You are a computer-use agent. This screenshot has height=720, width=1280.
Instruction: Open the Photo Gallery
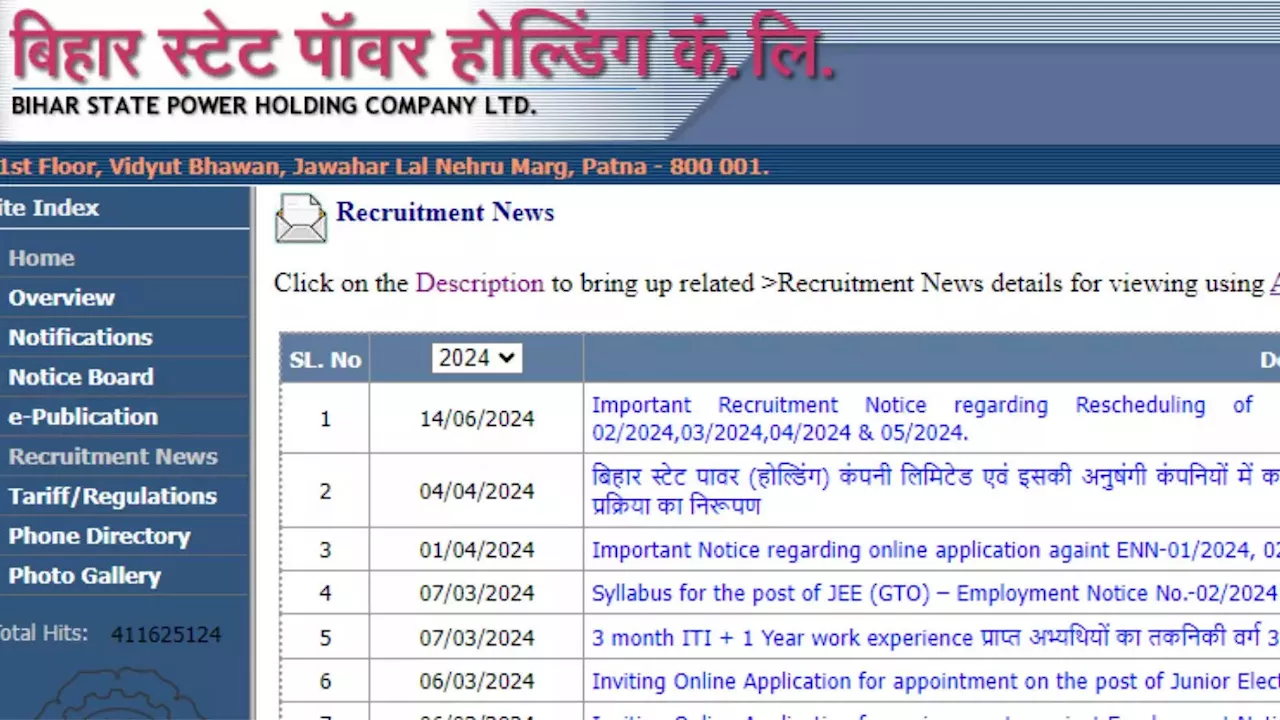tap(85, 576)
